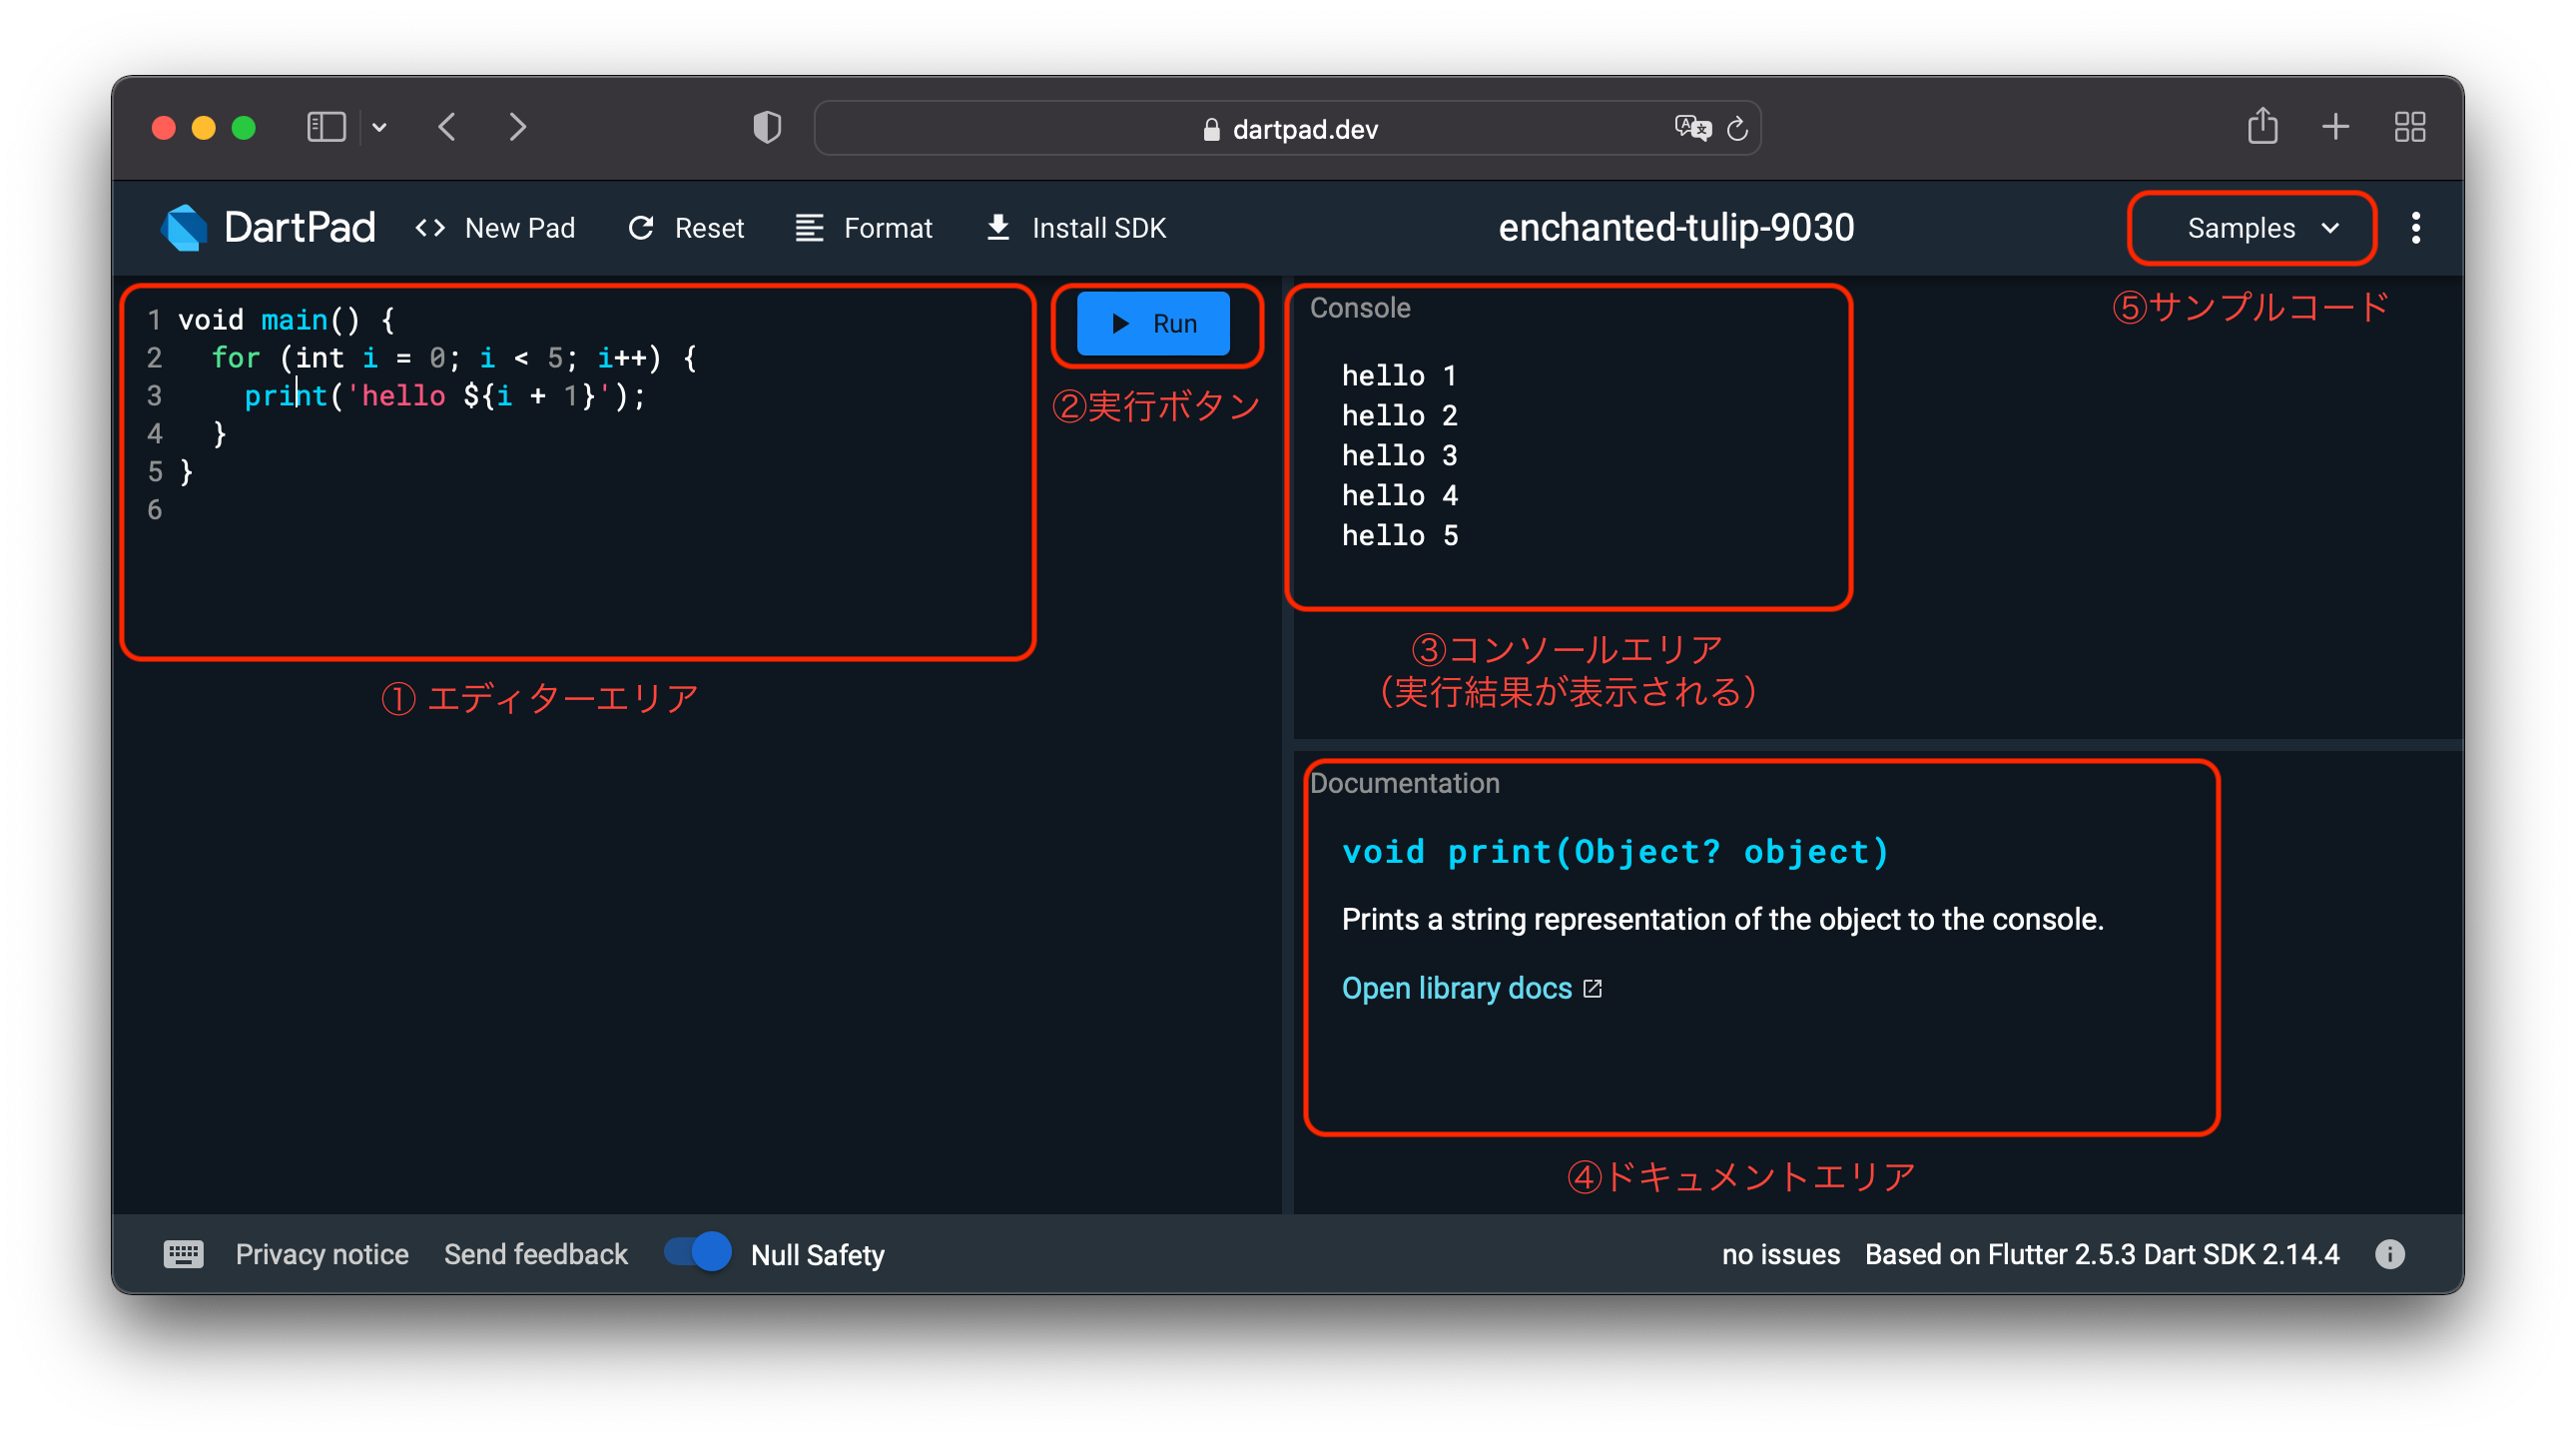Click the privacy shield icon
The width and height of the screenshot is (2576, 1442).
[x=767, y=127]
